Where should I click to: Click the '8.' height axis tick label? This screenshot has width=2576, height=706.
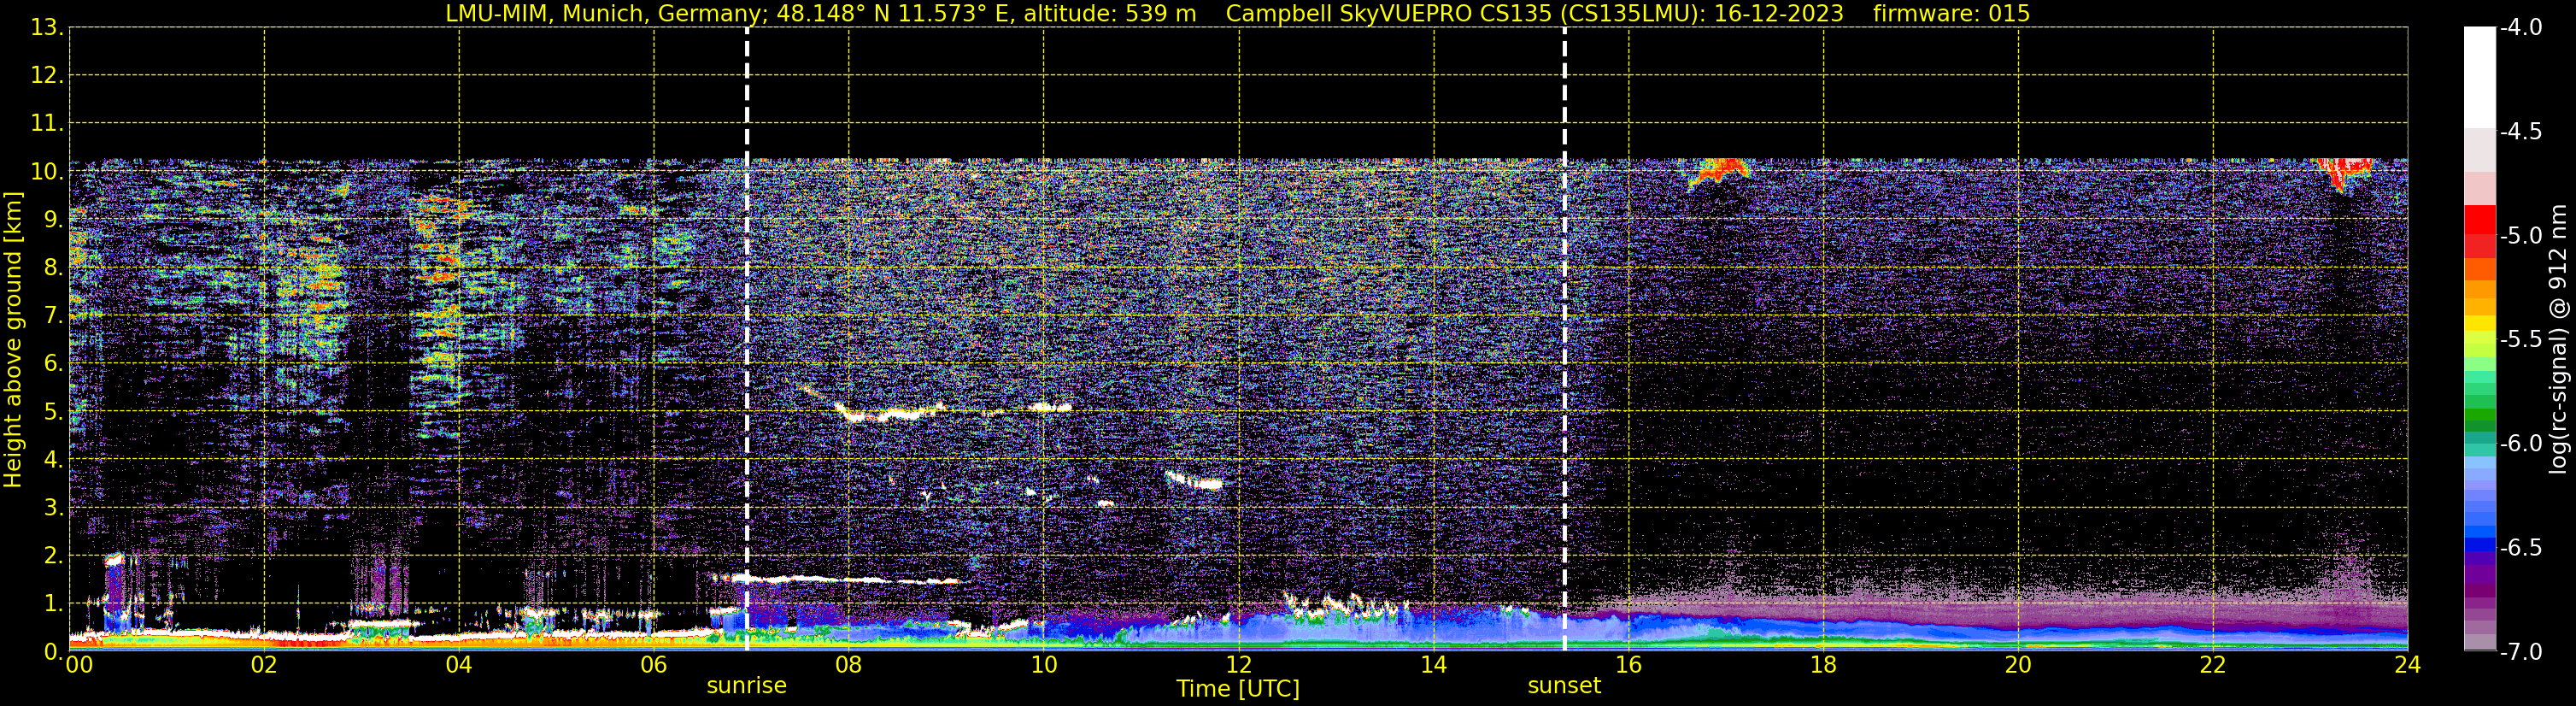[x=54, y=268]
